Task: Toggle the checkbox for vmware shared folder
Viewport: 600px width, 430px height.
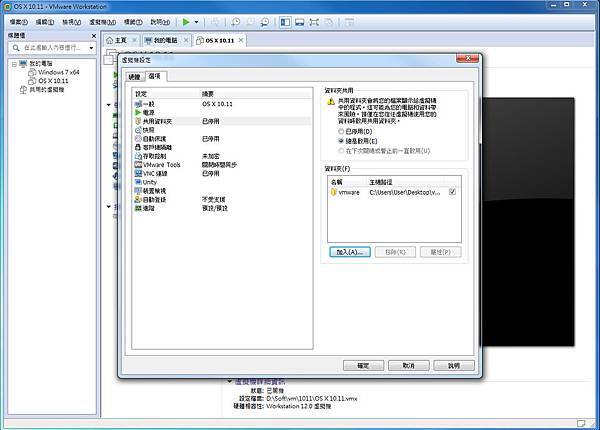Action: [452, 192]
